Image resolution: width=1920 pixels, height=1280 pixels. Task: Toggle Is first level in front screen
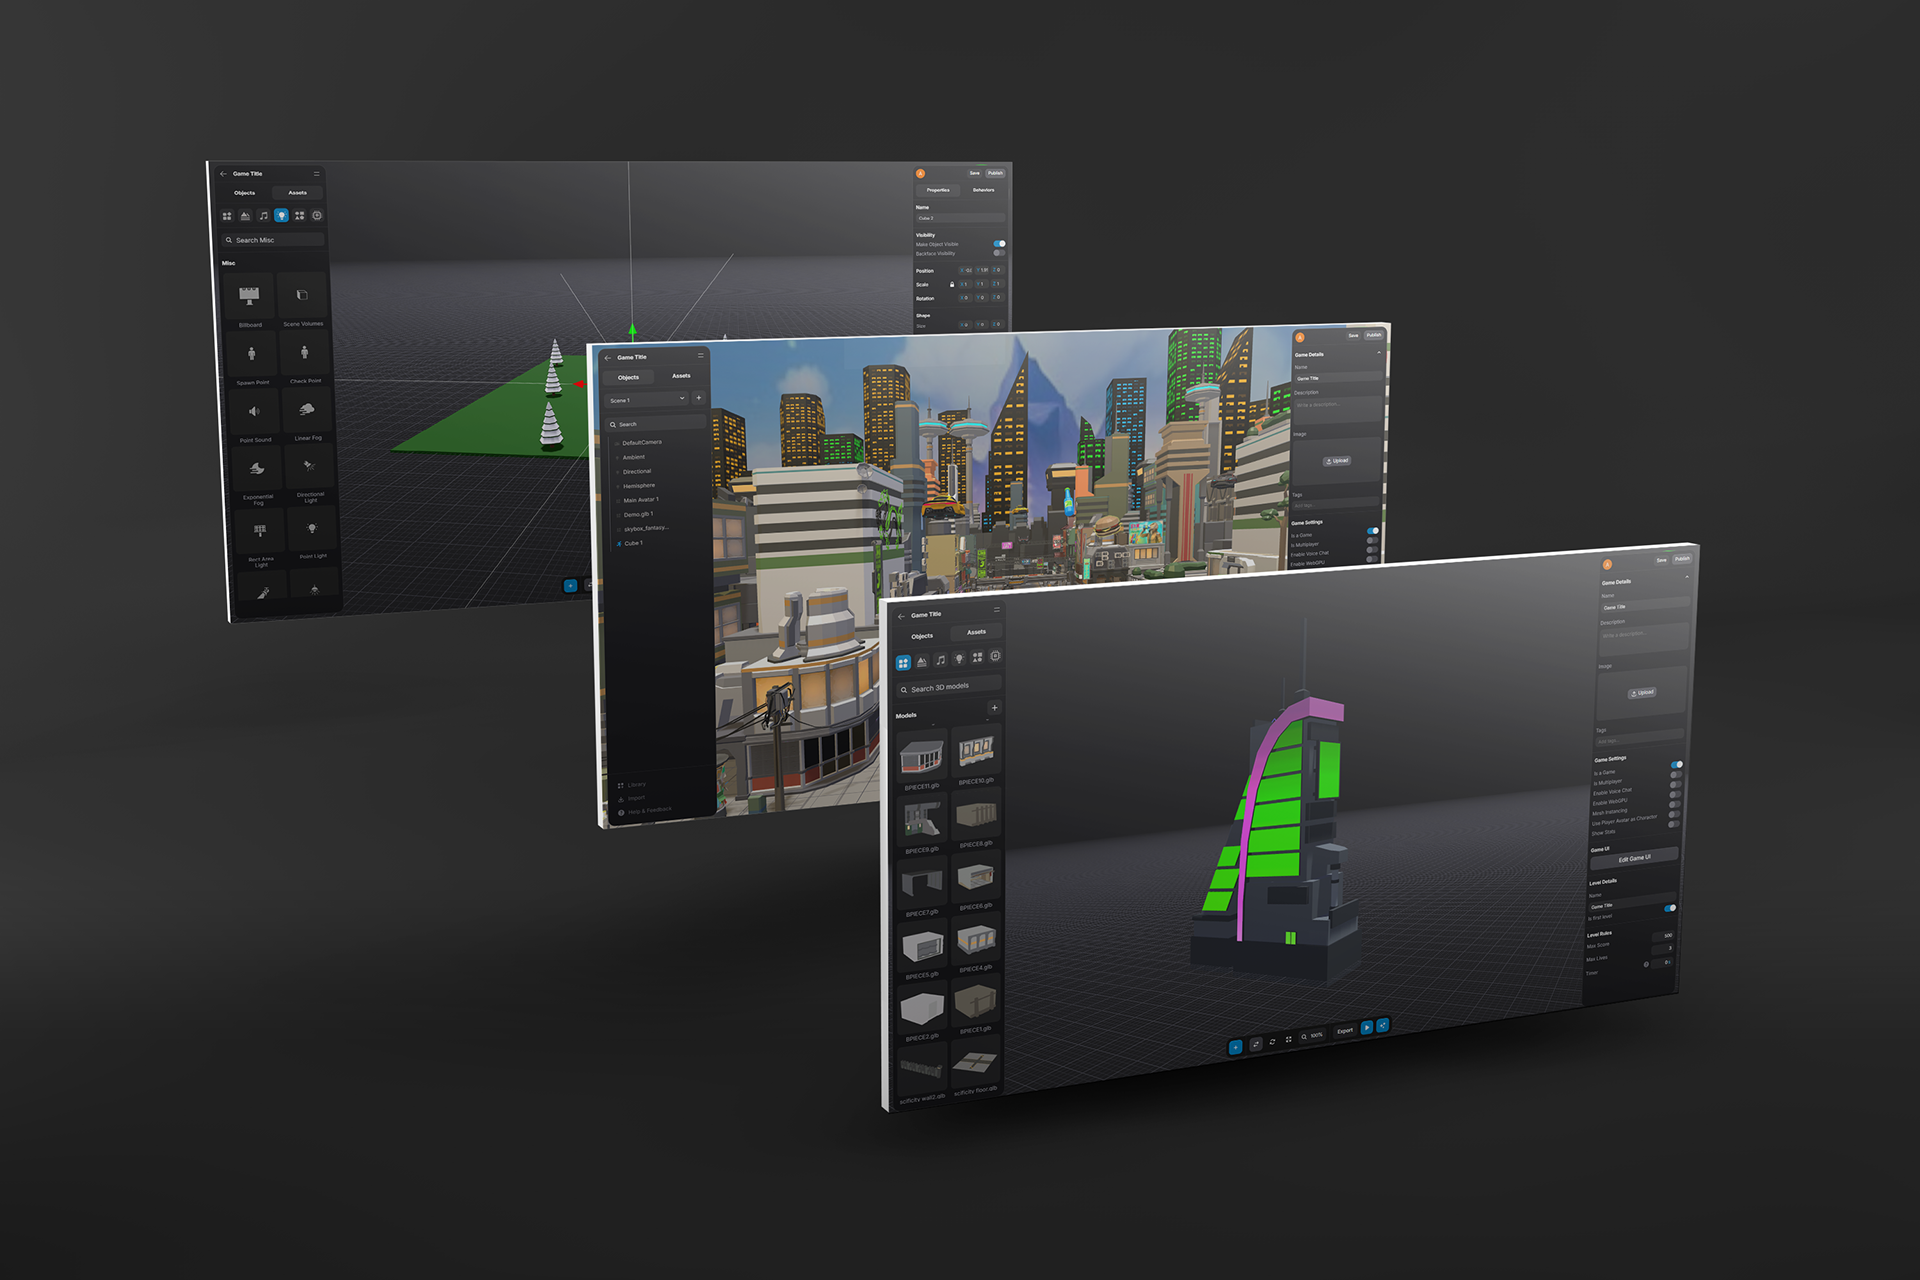(1669, 908)
